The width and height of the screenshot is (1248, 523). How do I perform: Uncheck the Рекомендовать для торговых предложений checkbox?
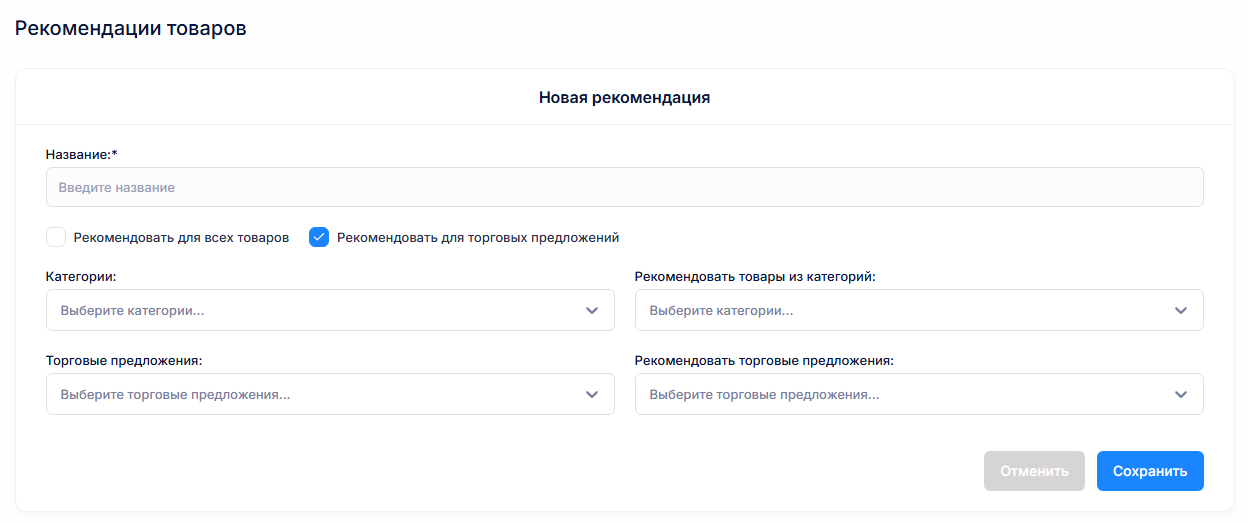point(319,237)
